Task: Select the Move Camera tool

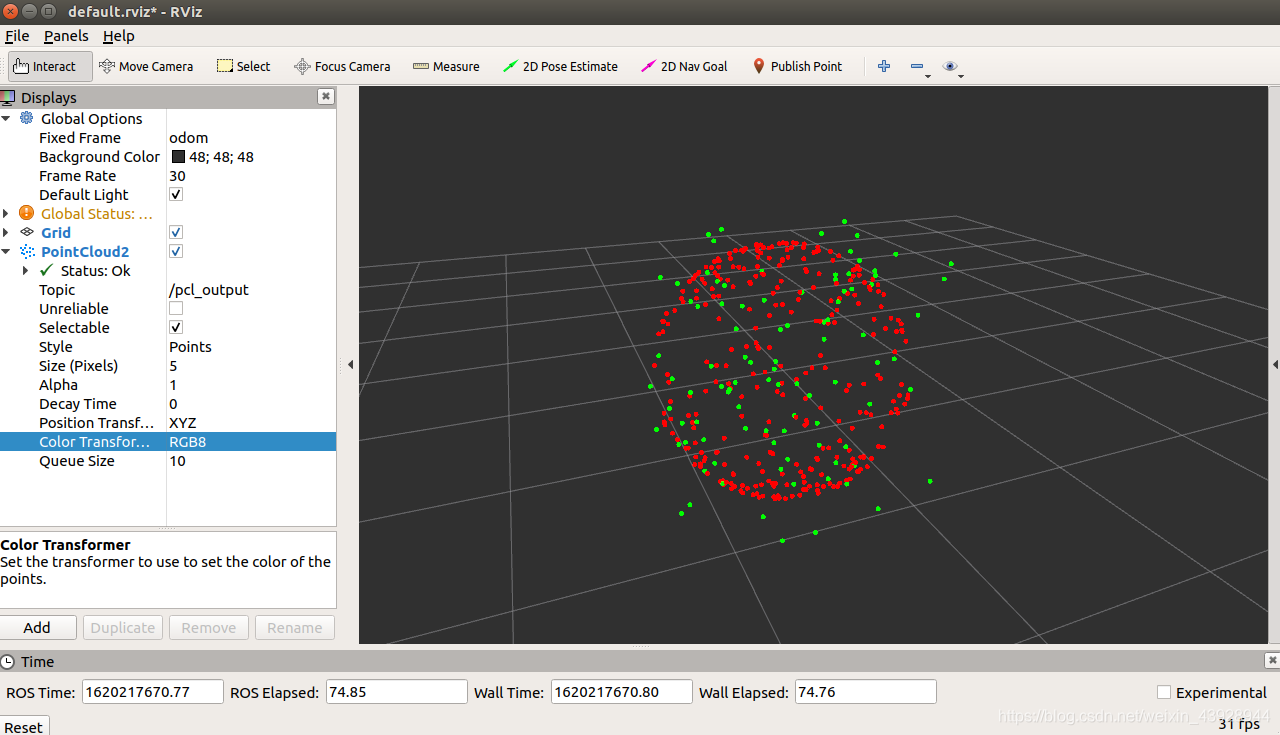Action: [146, 66]
